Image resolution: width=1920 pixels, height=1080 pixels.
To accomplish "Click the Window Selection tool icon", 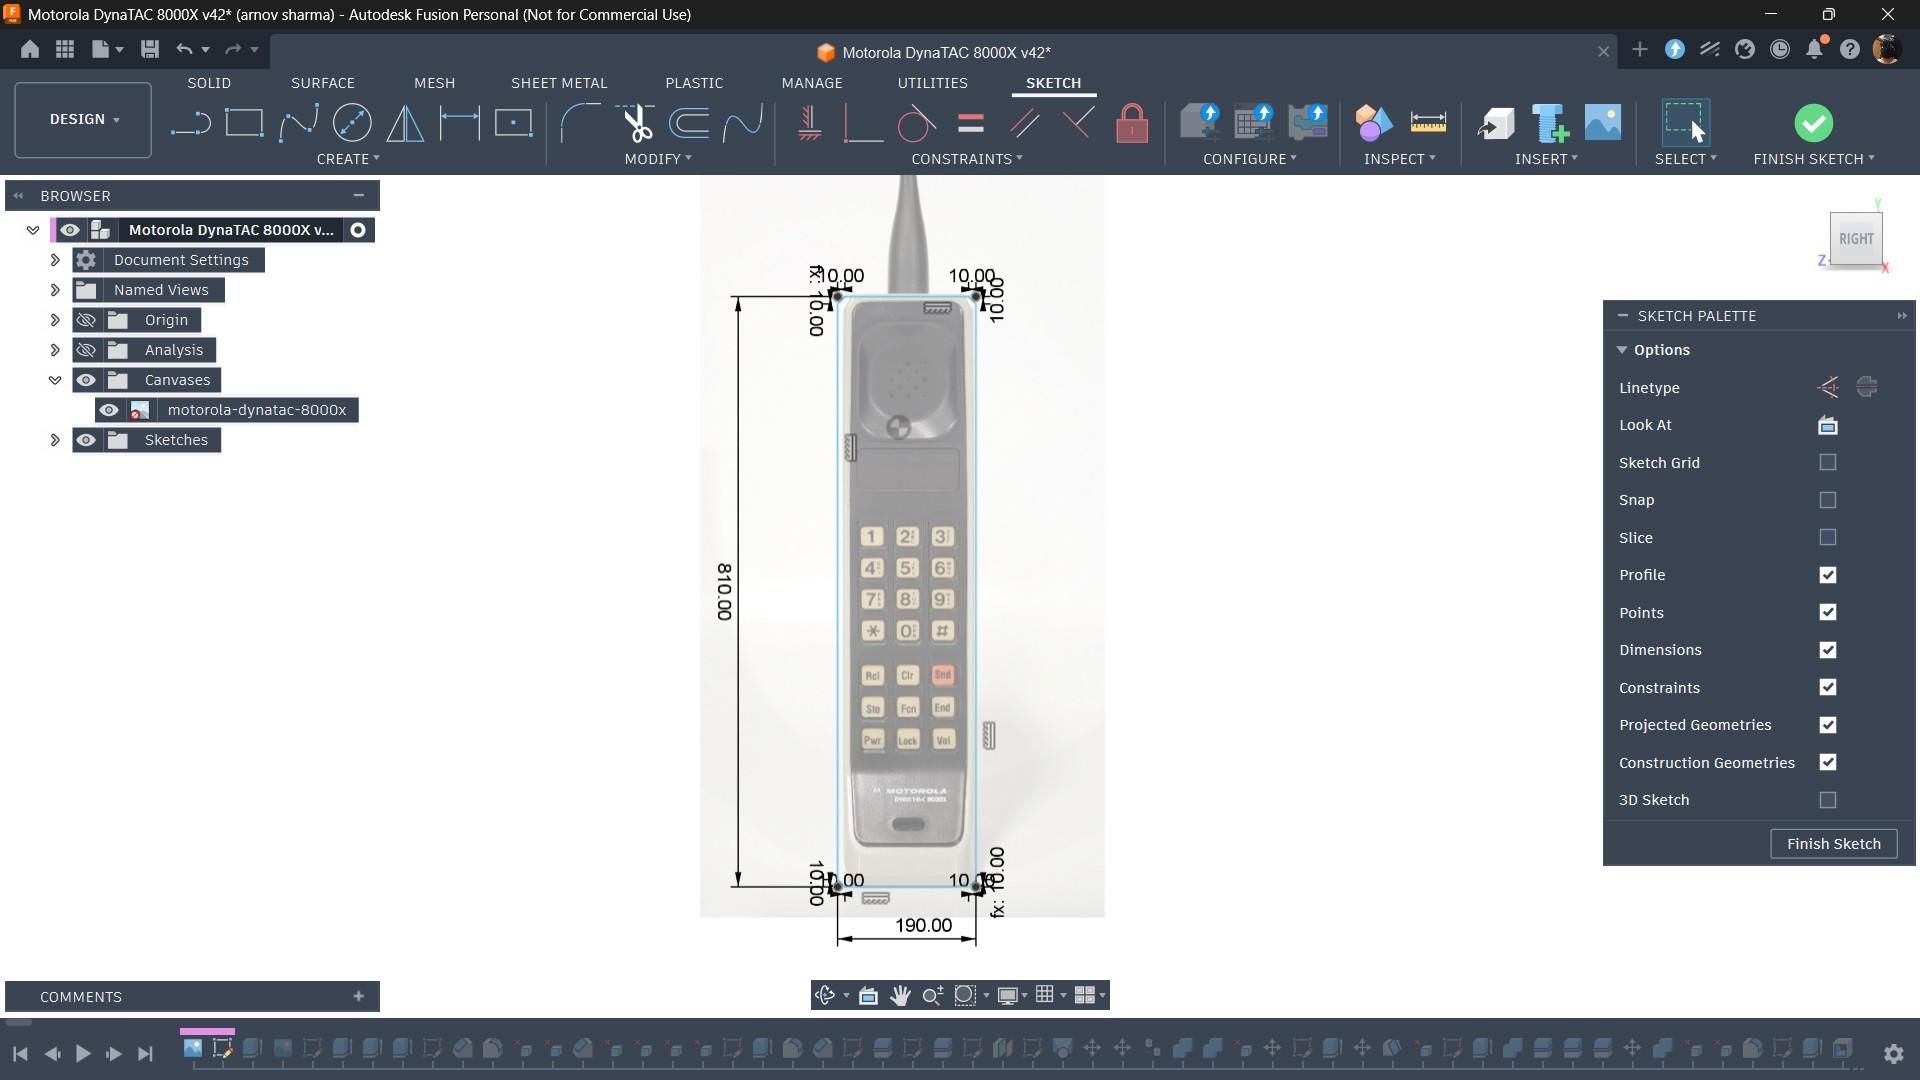I will [x=1686, y=123].
